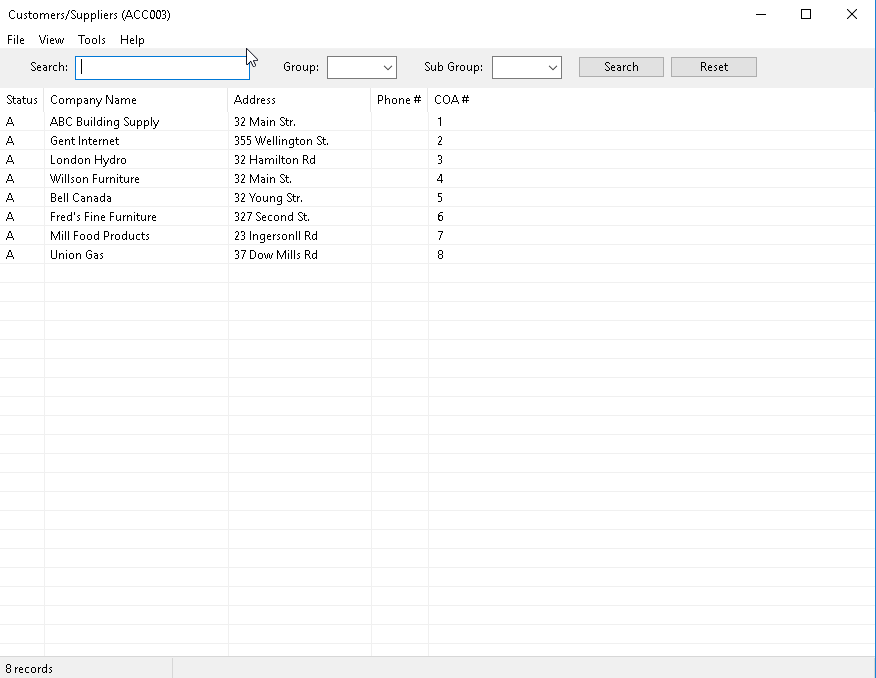Sort by Phone # column header
The width and height of the screenshot is (876, 678).
click(x=399, y=100)
